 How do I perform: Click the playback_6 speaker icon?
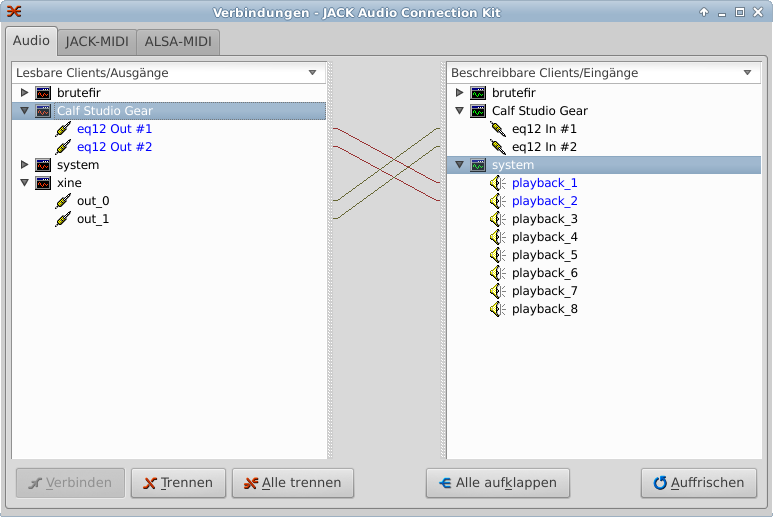tap(497, 273)
